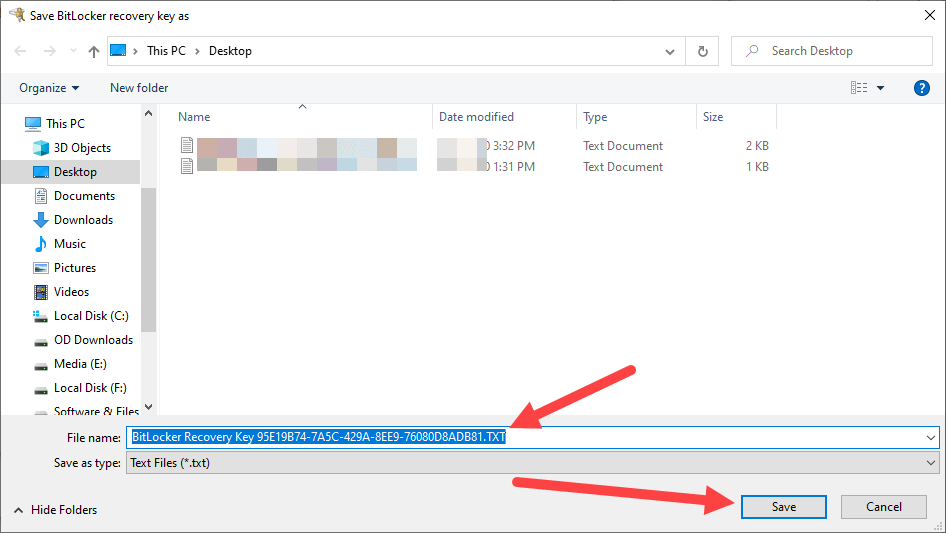The height and width of the screenshot is (533, 946).
Task: Open Local Disk (F:) in sidebar
Action: [90, 388]
